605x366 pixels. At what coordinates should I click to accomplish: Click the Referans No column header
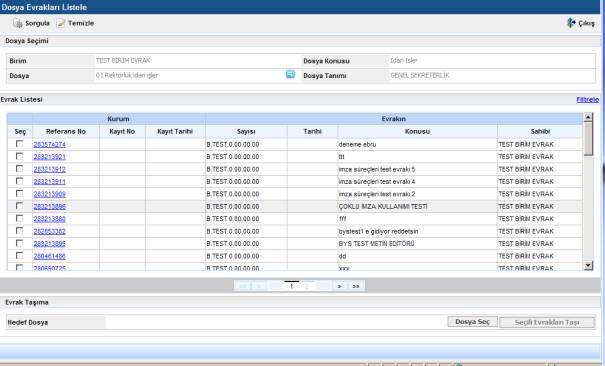pos(66,132)
